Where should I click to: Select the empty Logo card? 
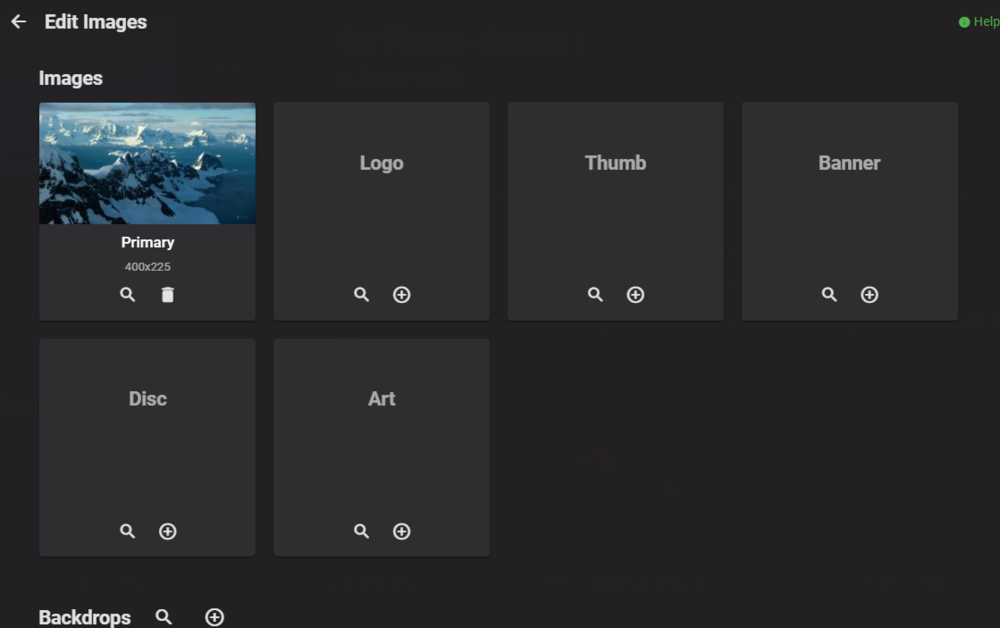(381, 200)
